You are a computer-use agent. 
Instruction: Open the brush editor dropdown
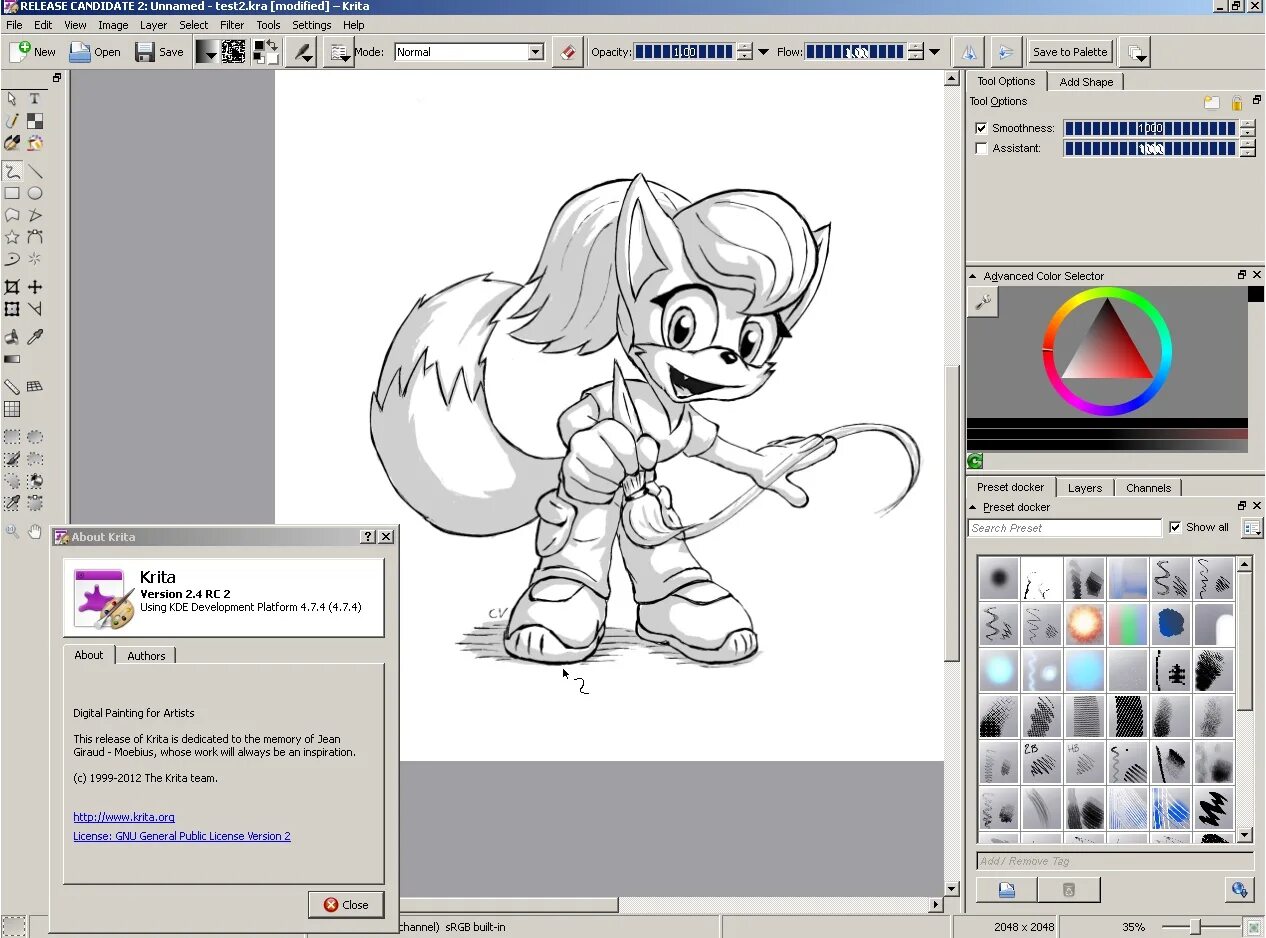click(x=301, y=52)
